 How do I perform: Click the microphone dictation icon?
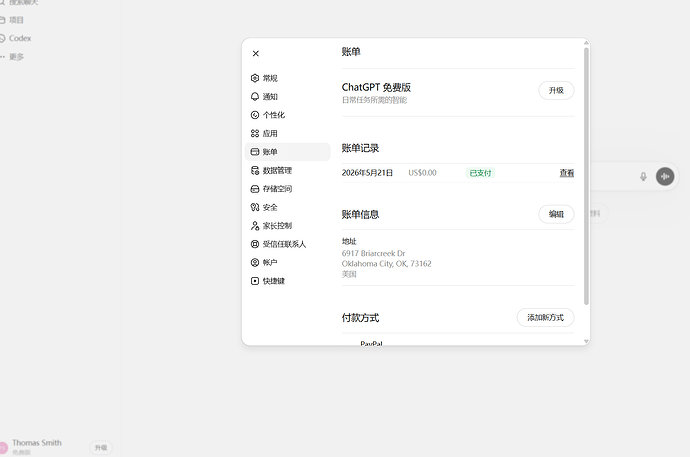643,176
